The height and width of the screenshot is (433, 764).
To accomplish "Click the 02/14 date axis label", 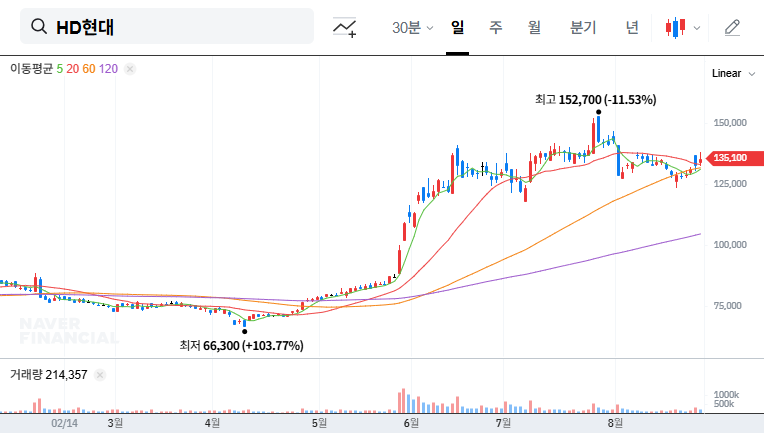I will (64, 423).
